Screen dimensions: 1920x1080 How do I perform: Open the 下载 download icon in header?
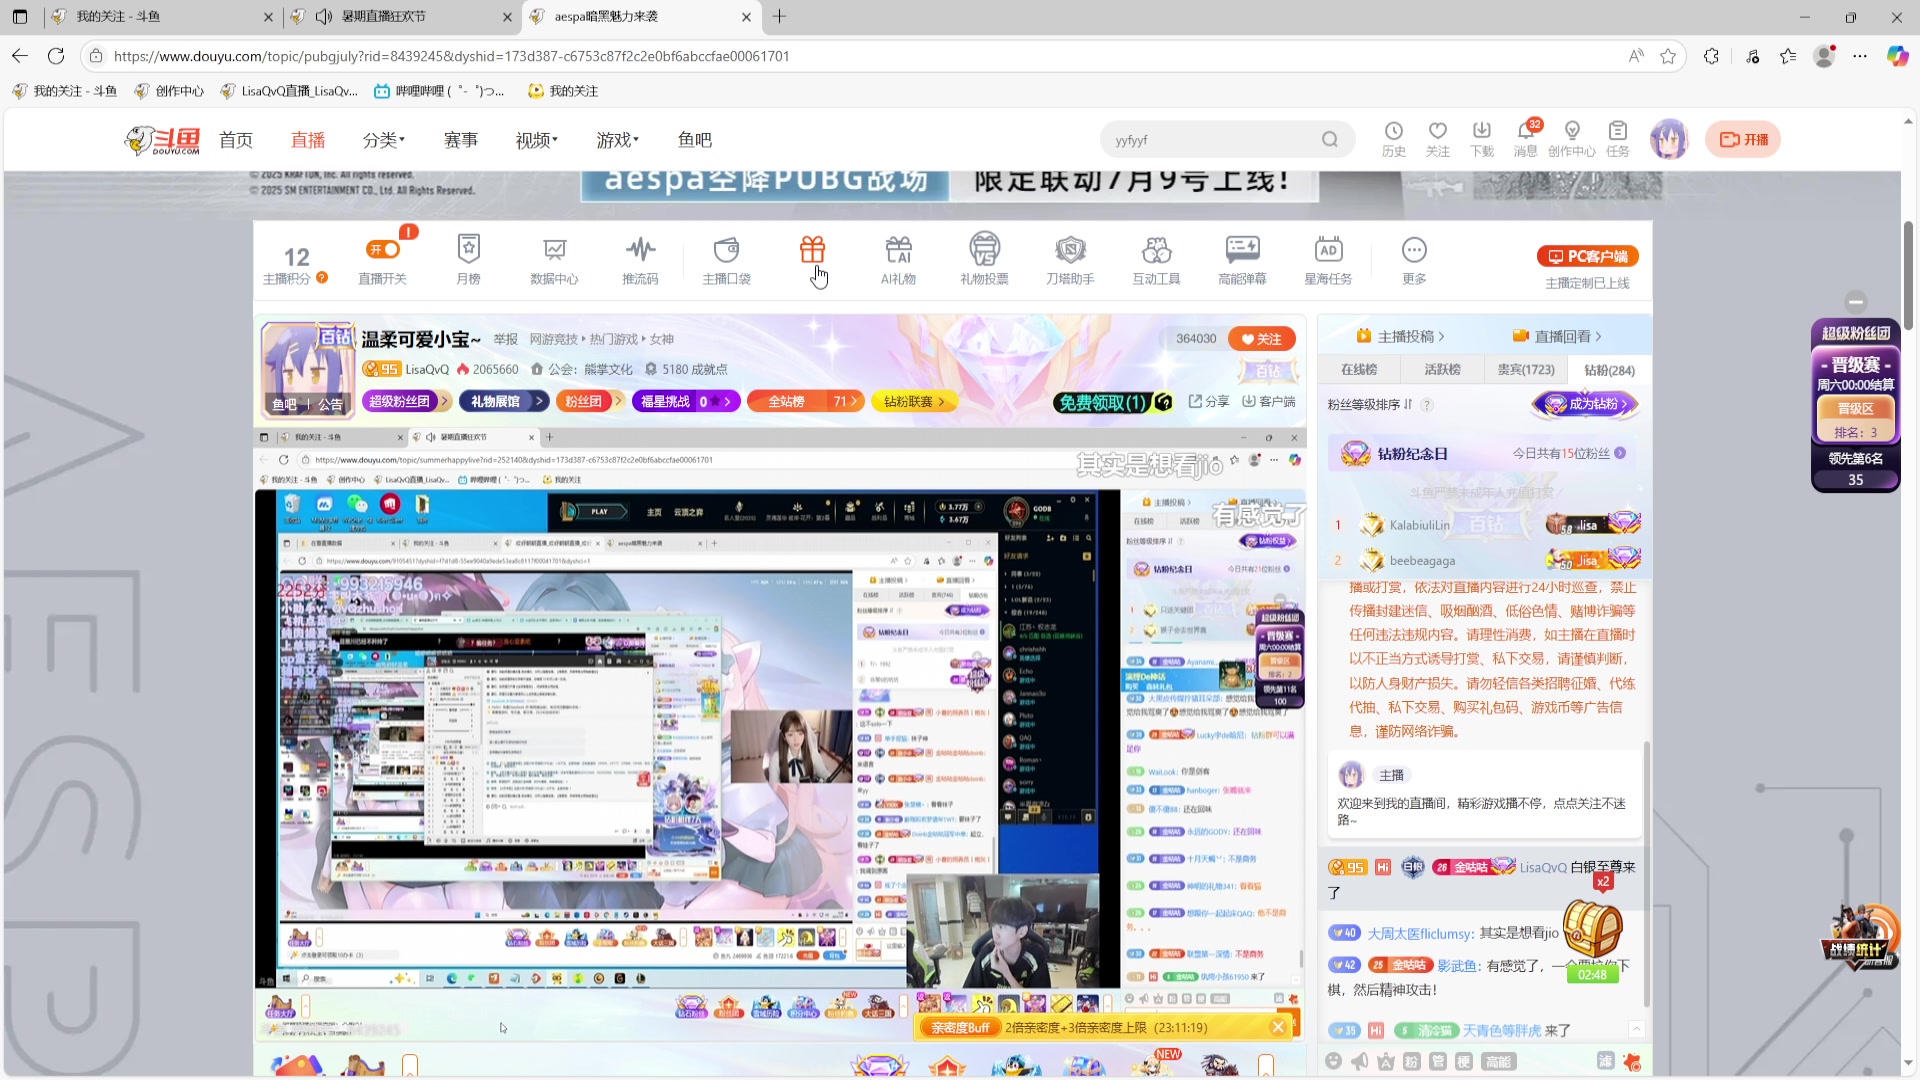1482,139
